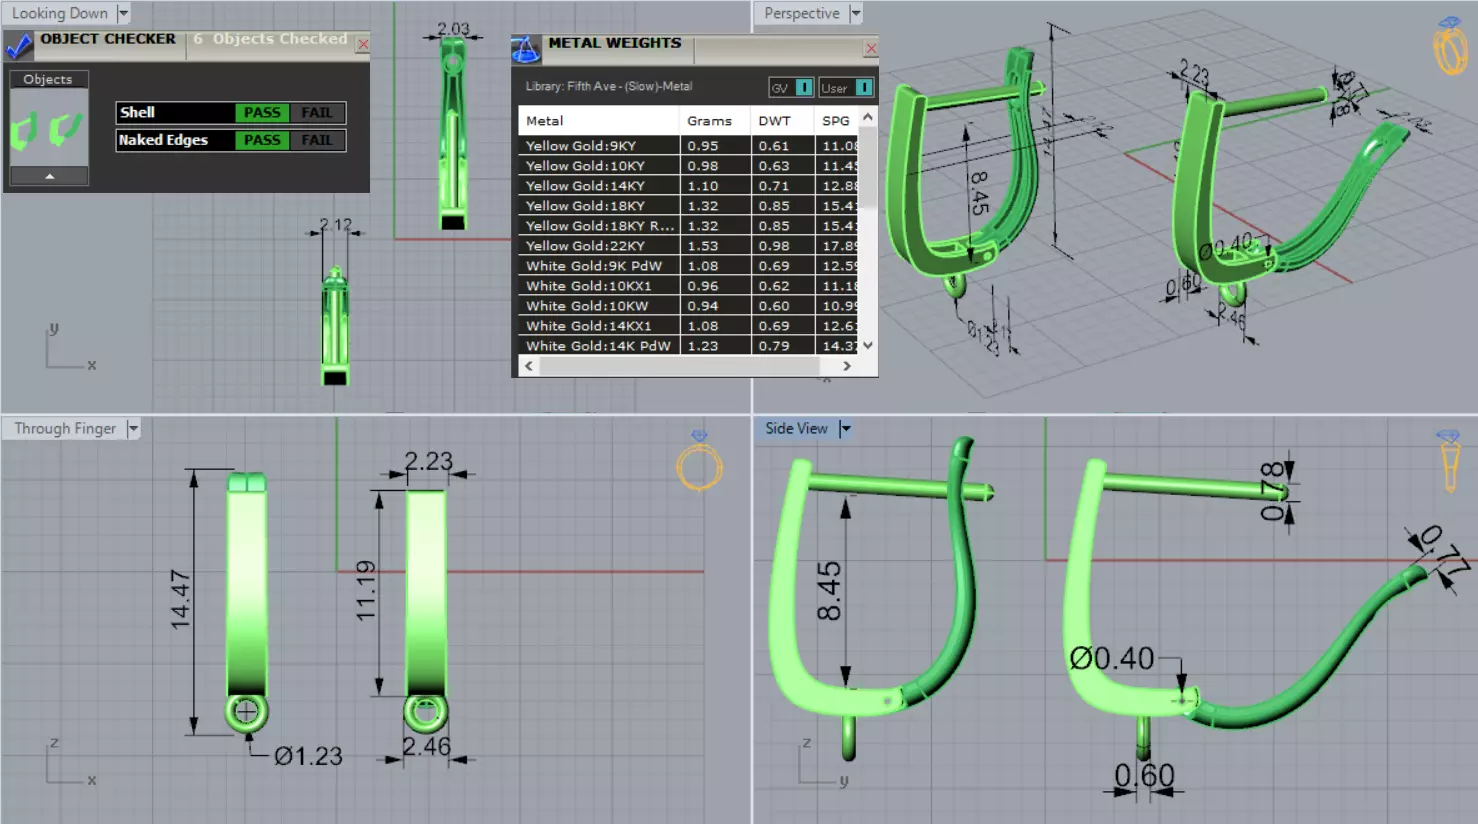The width and height of the screenshot is (1478, 824).
Task: Open the Side View viewport dropdown
Action: coord(845,428)
